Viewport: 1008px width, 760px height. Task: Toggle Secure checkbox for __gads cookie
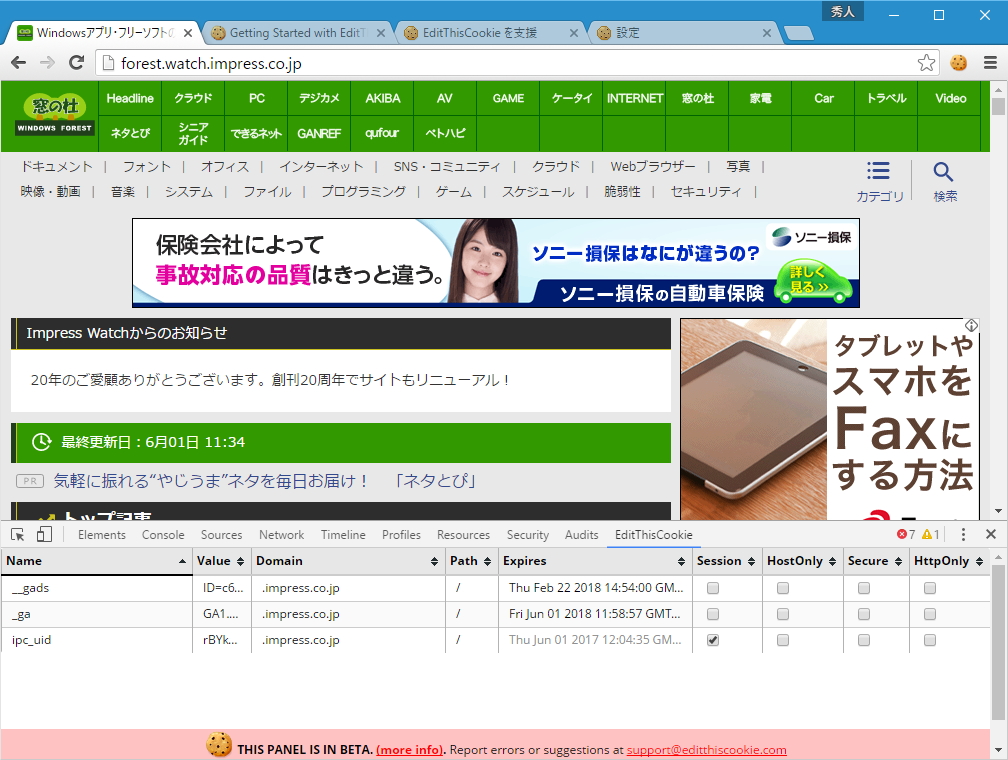coord(864,588)
